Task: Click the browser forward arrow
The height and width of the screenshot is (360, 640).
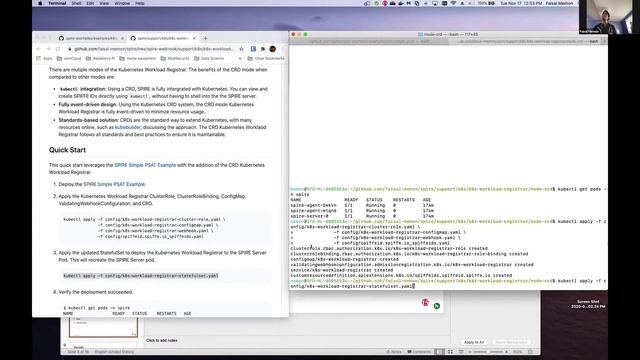Action: (x=48, y=49)
